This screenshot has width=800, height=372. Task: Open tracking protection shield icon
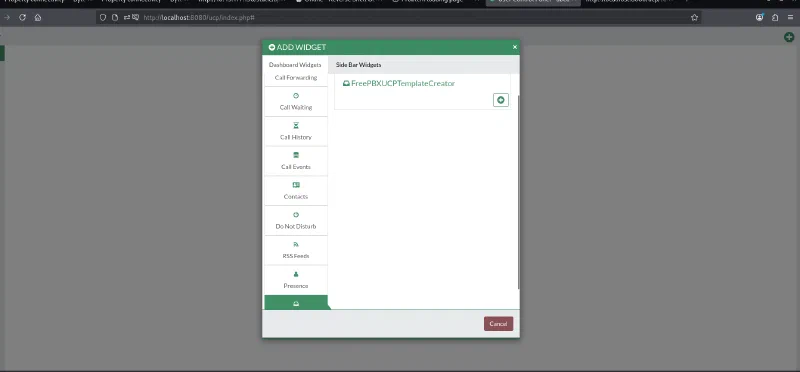click(103, 17)
